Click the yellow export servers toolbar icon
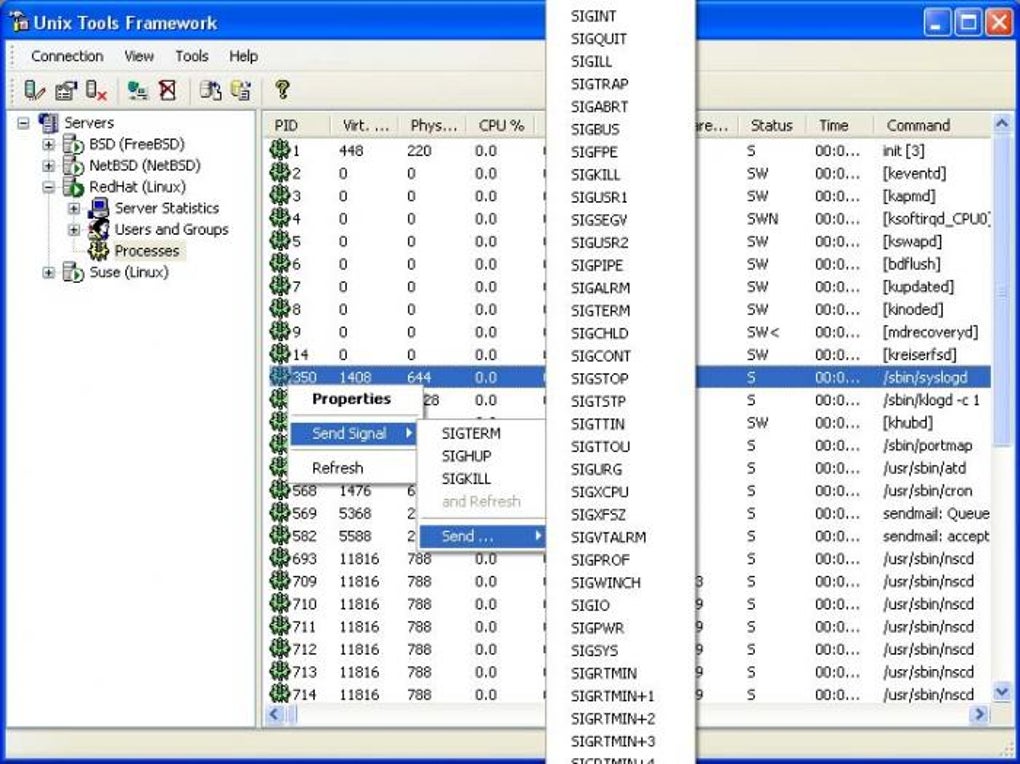 [x=241, y=90]
